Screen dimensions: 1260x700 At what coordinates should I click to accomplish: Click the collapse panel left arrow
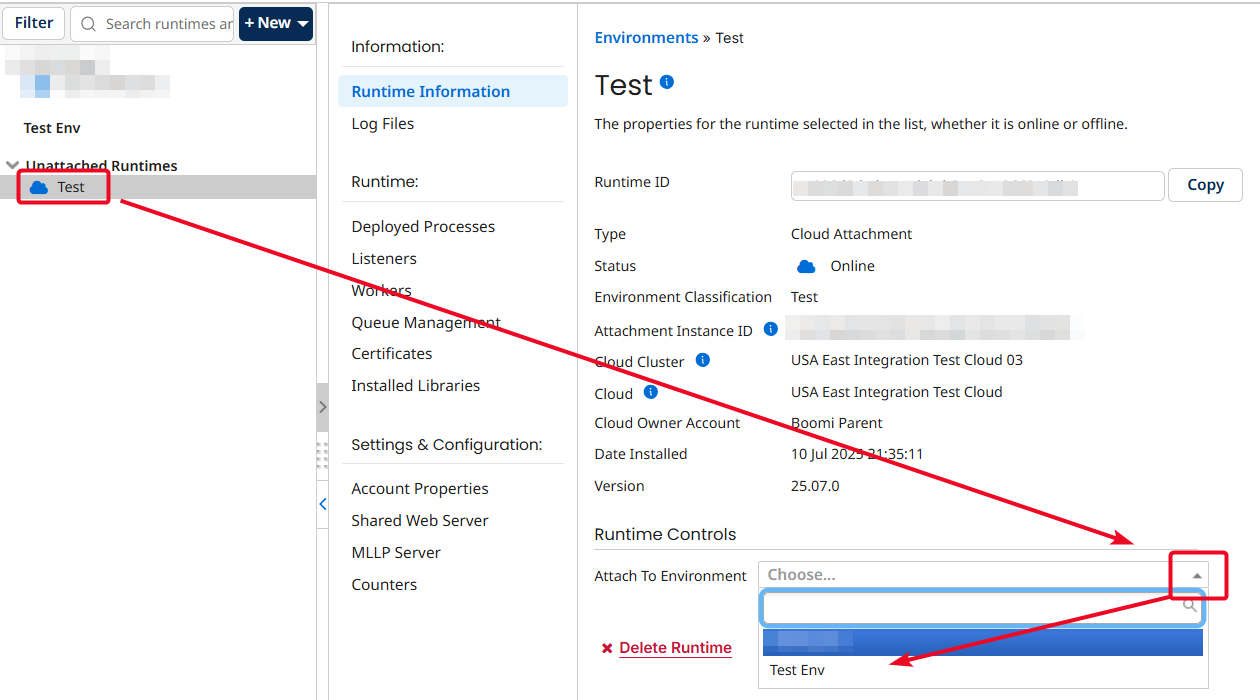322,504
